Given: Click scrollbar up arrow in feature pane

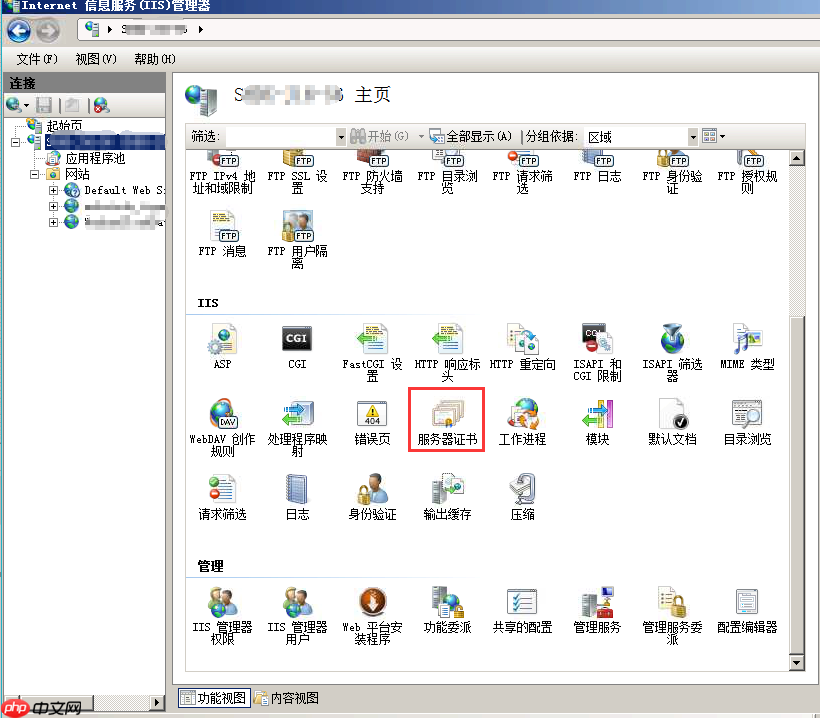Looking at the screenshot, I should point(796,157).
